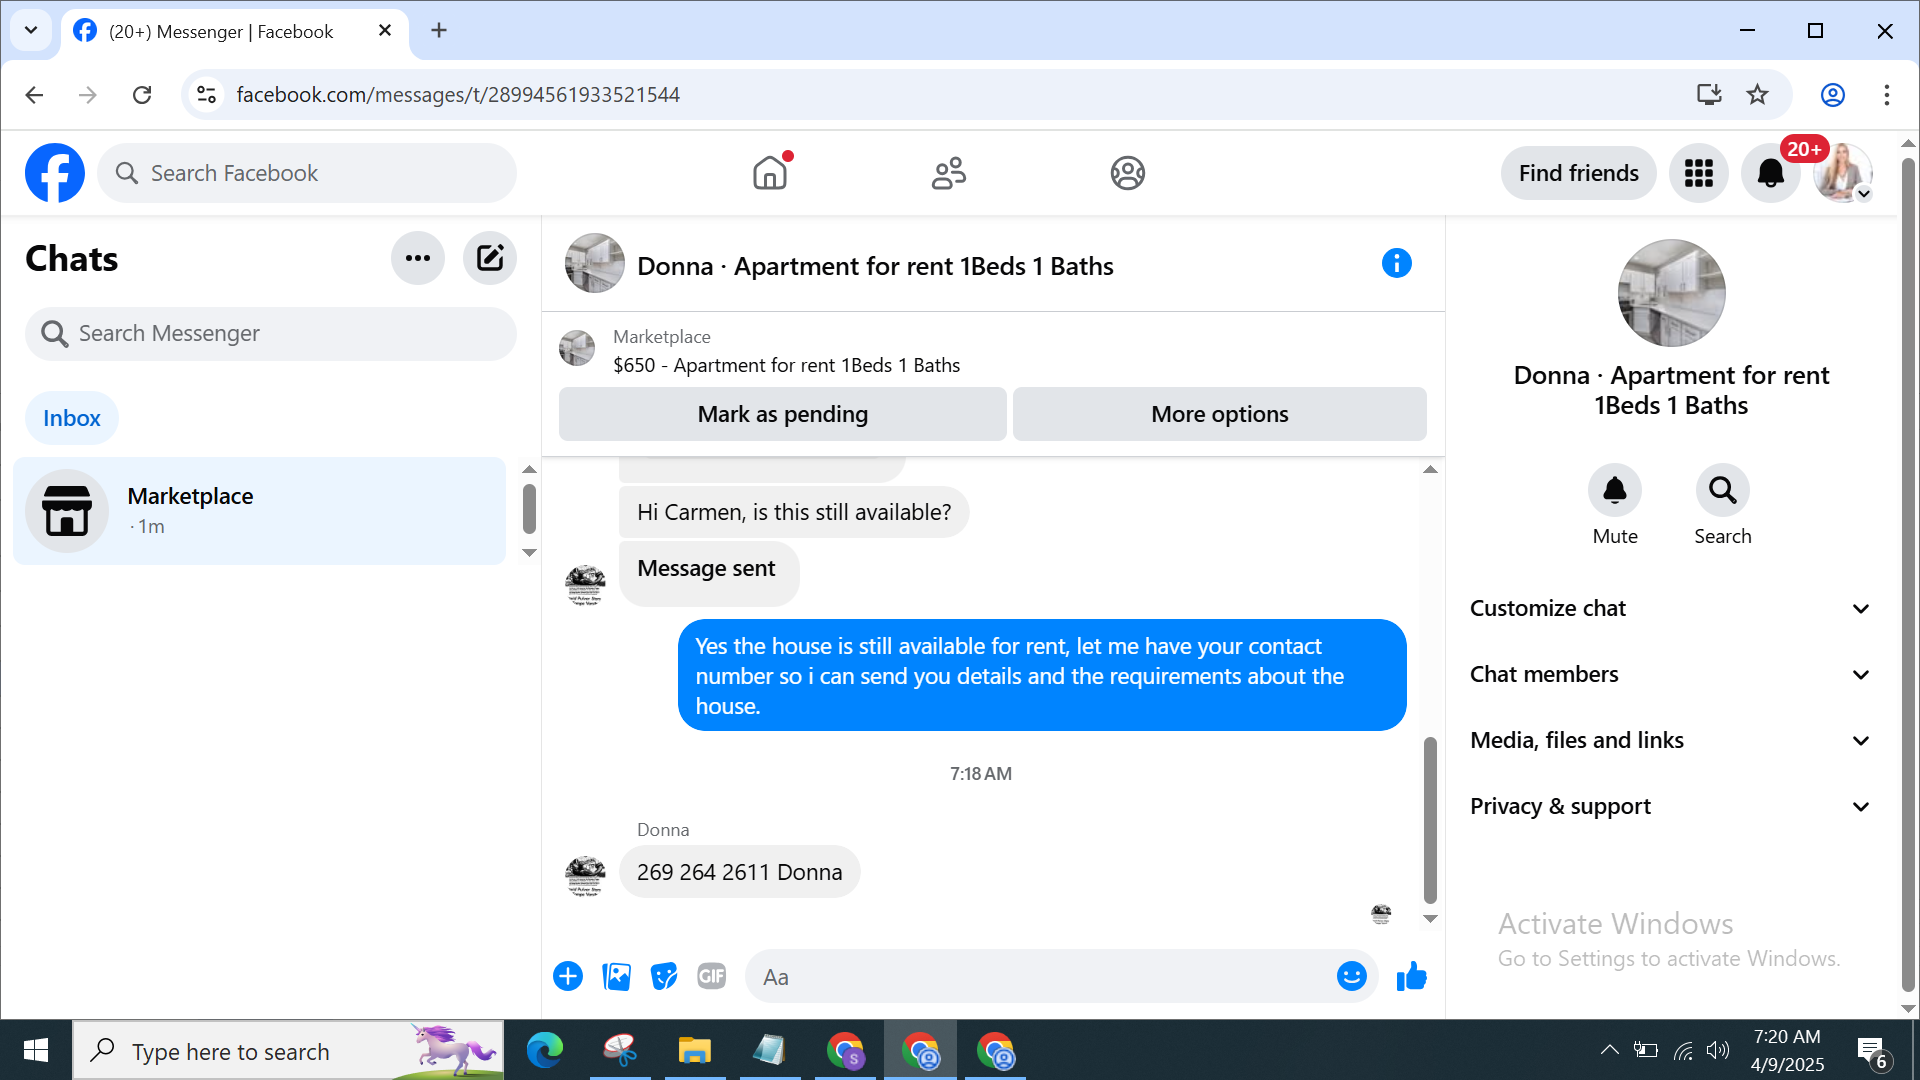Screen dimensions: 1920x1080
Task: Click the taskbar 'Type here to search' box
Action: (x=289, y=1050)
